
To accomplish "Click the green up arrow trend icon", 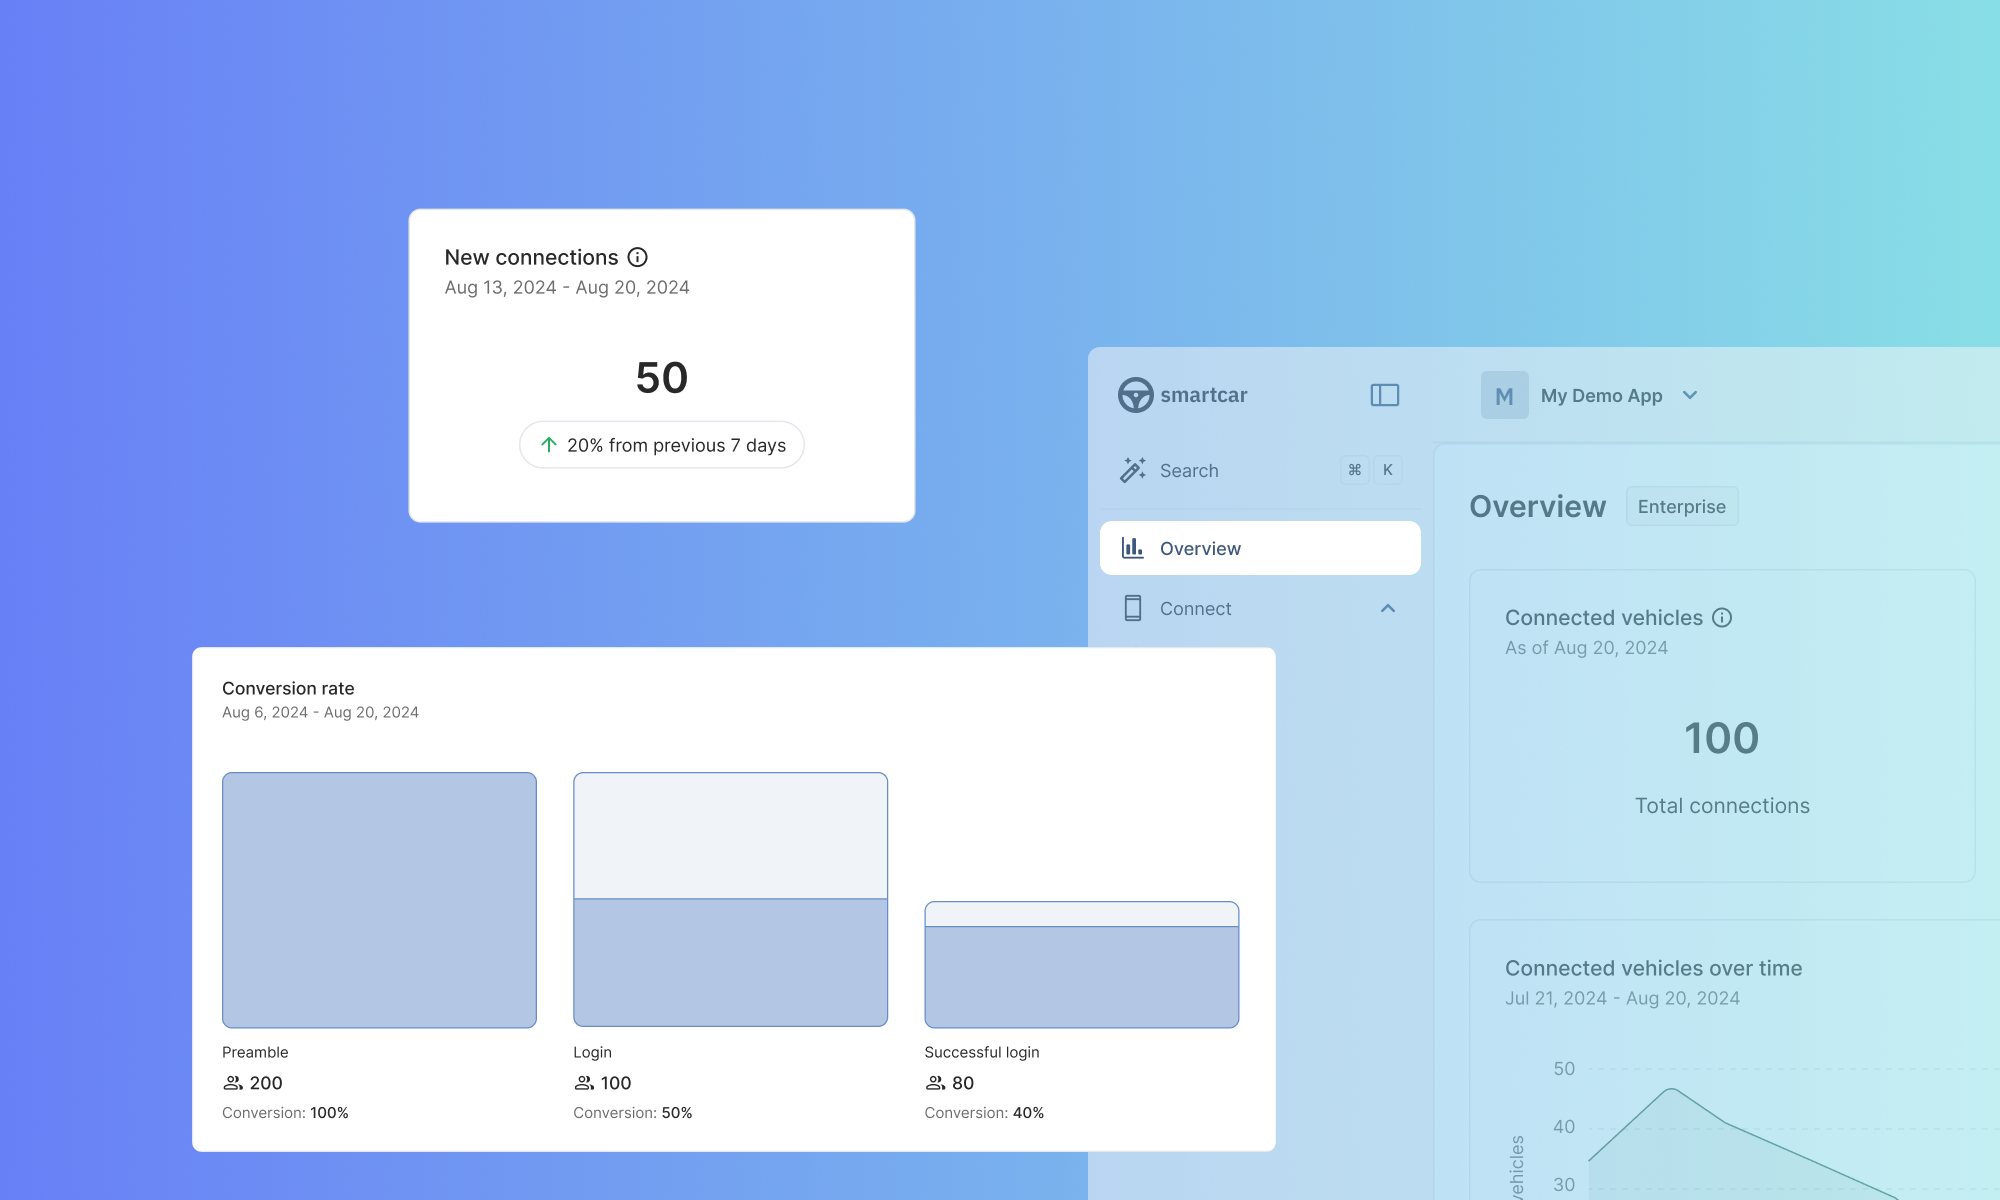I will [549, 445].
